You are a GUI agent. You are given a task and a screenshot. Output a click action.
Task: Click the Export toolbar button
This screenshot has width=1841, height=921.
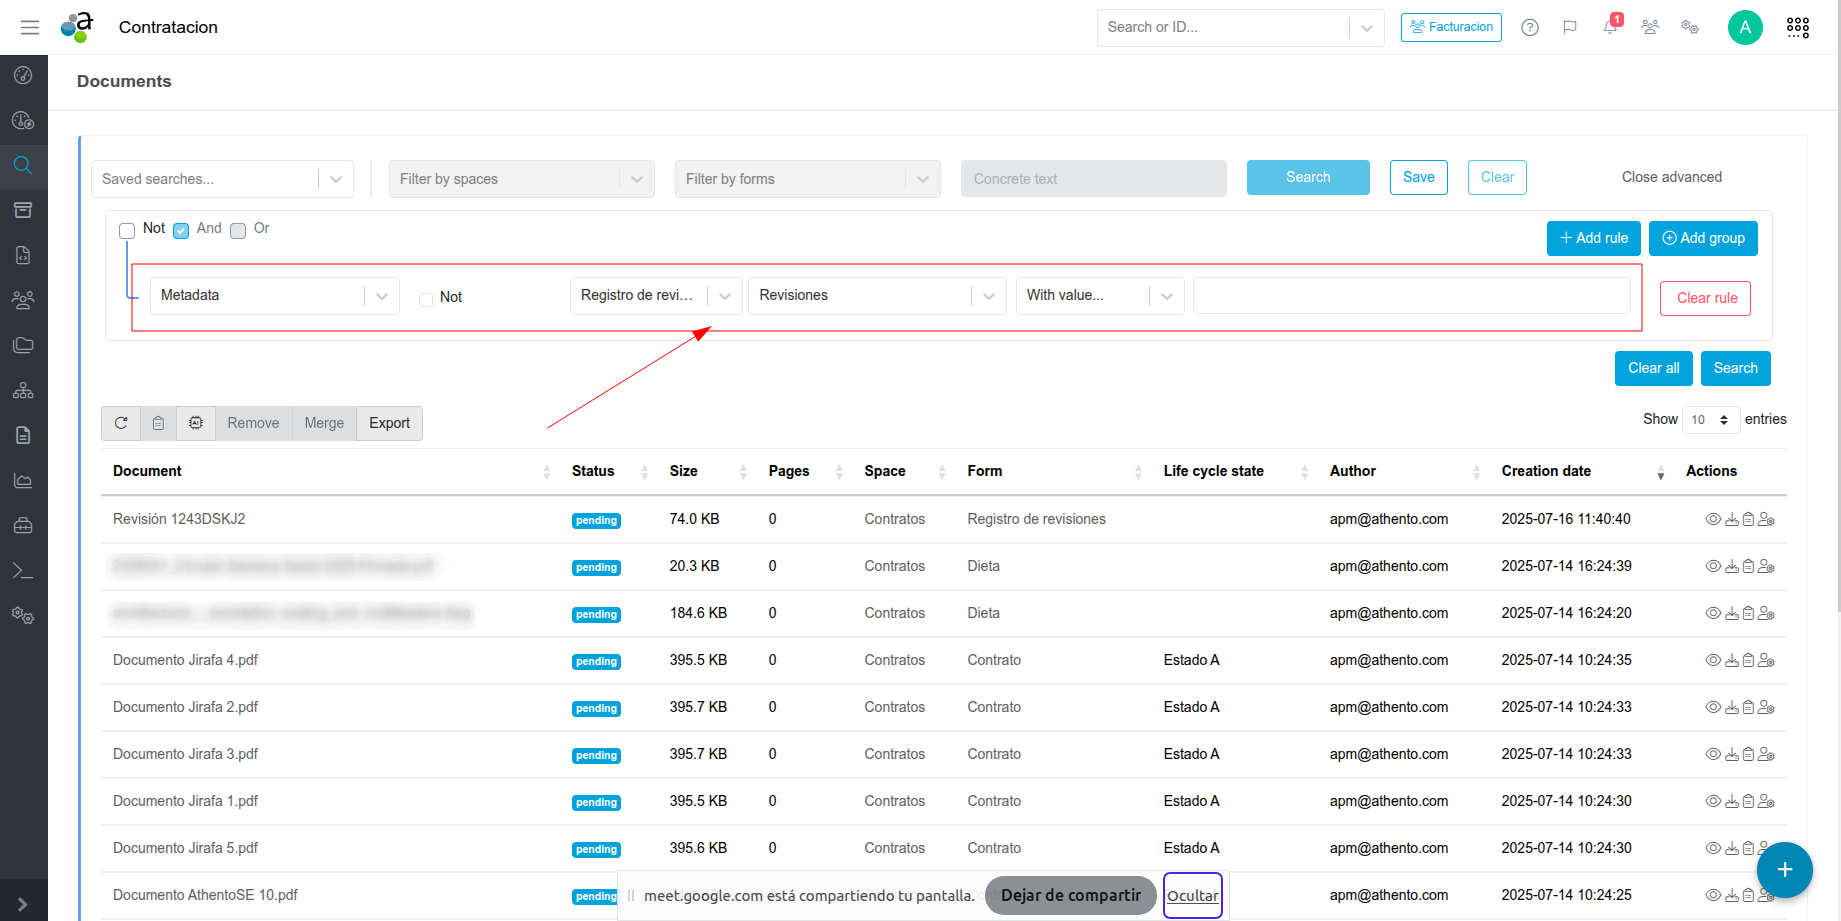click(389, 423)
